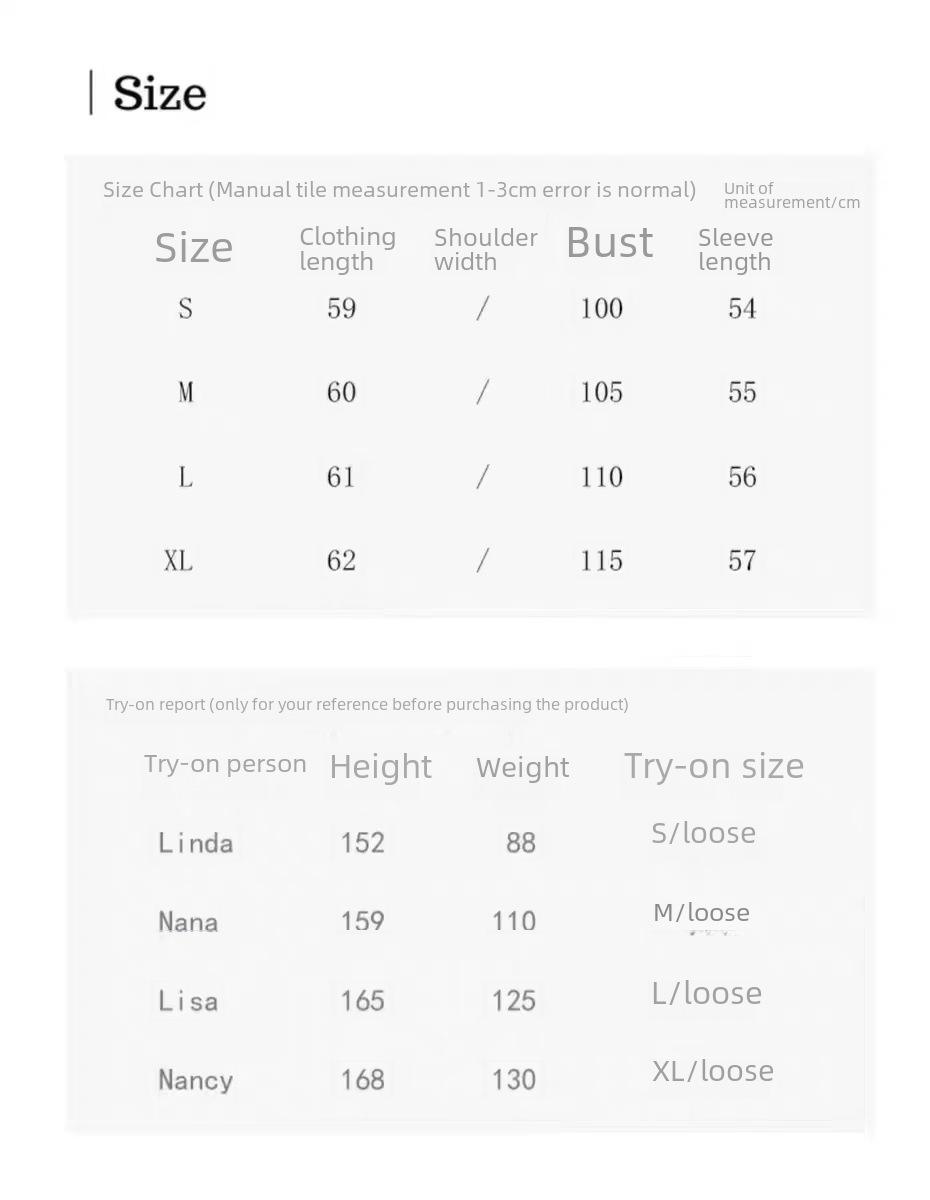Click the Try-on report caption text
This screenshot has width=930, height=1200.
tap(367, 704)
